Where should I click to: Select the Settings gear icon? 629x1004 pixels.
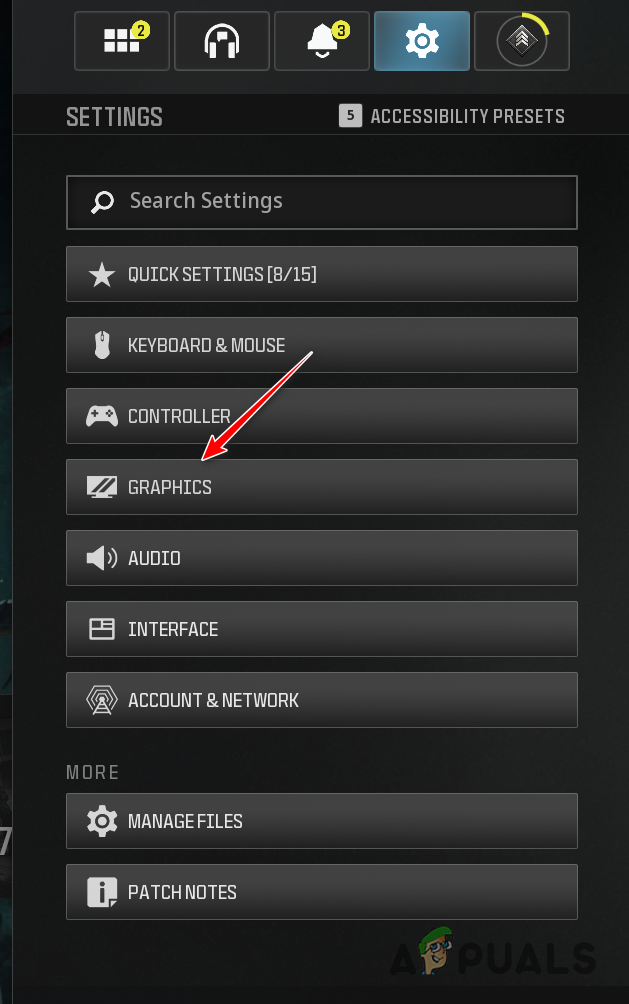click(x=421, y=41)
